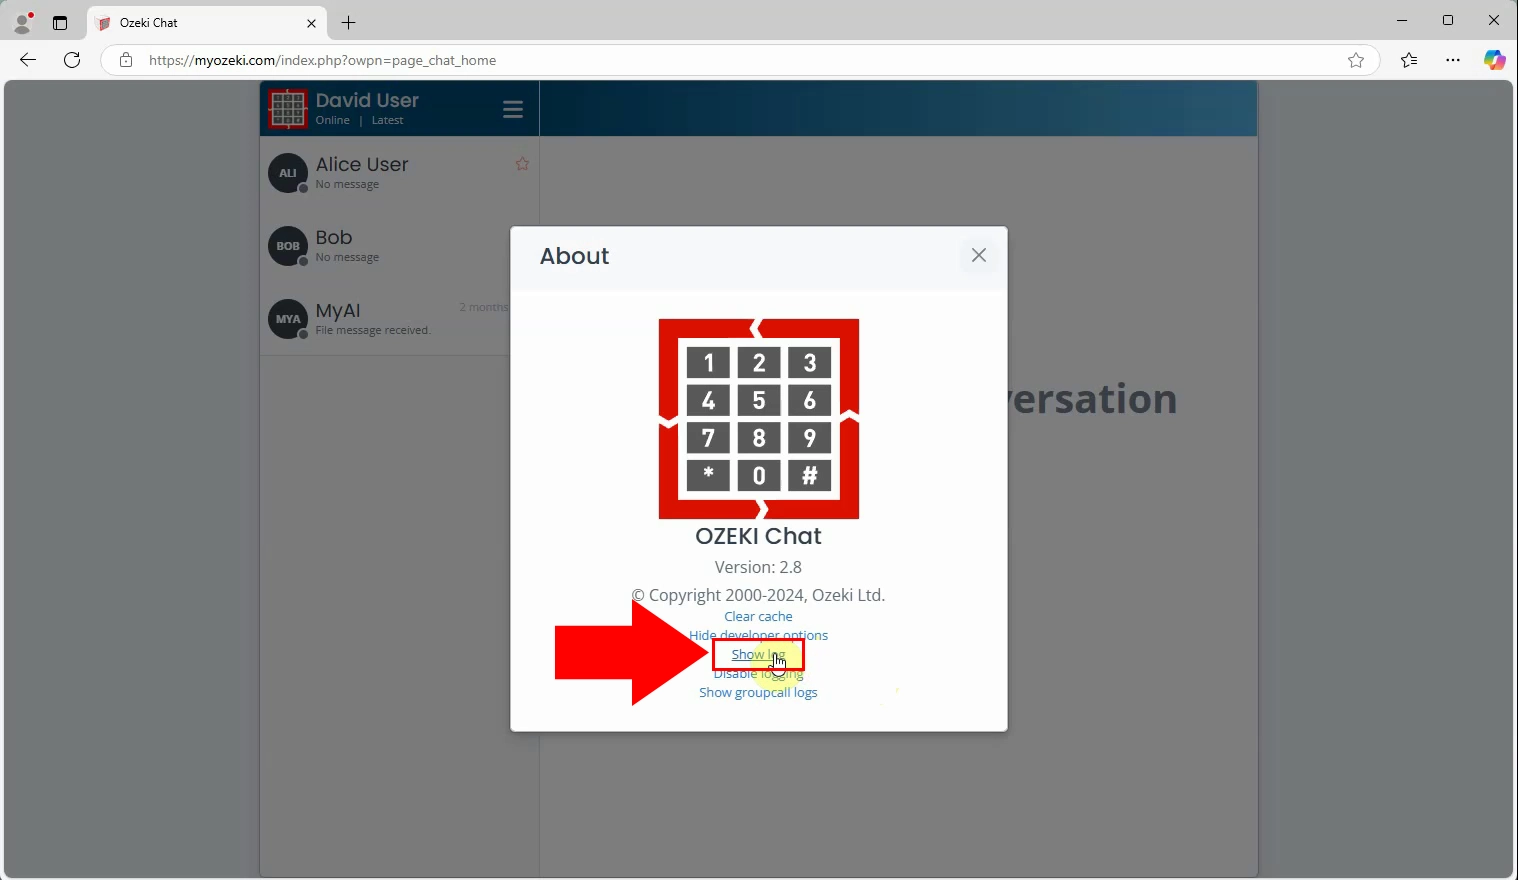Reload the page with refresh icon
Image resolution: width=1518 pixels, height=880 pixels.
(x=72, y=60)
